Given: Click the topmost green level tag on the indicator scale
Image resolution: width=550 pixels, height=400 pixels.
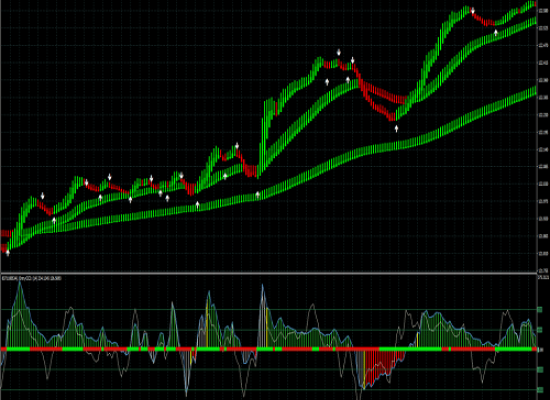Looking at the screenshot, I should (x=540, y=309).
